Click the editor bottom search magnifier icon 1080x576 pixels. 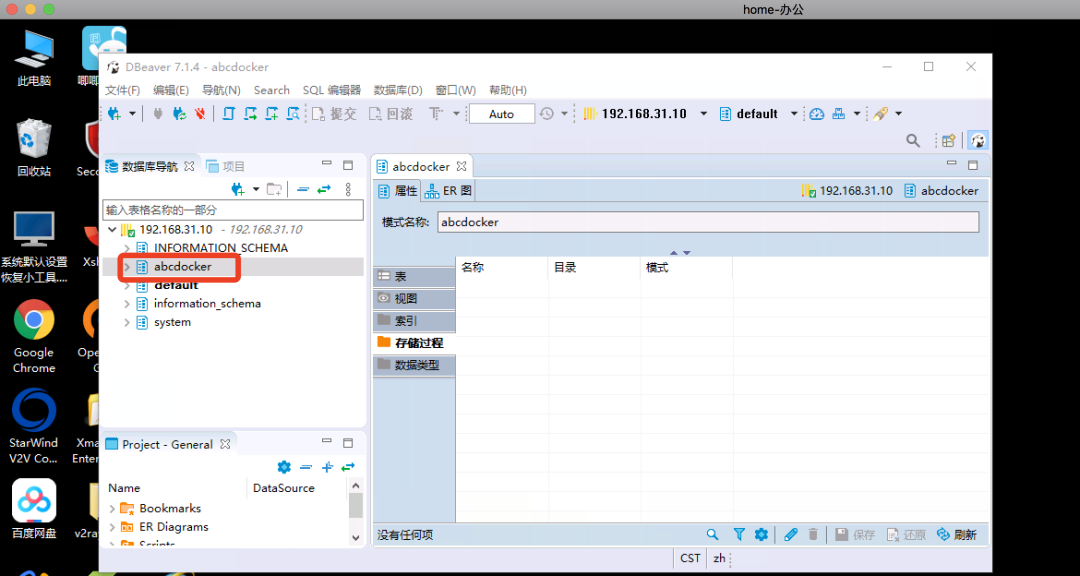coord(713,535)
